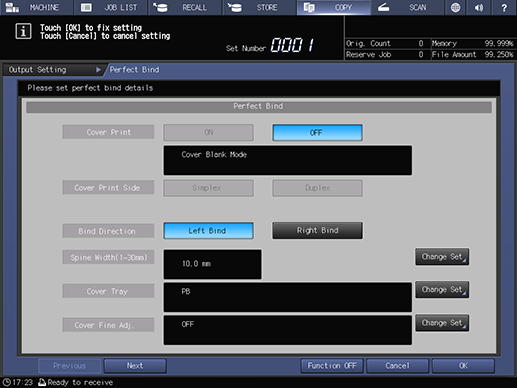Image resolution: width=517 pixels, height=388 pixels.
Task: Click the Bind Direction label
Action: (x=108, y=231)
